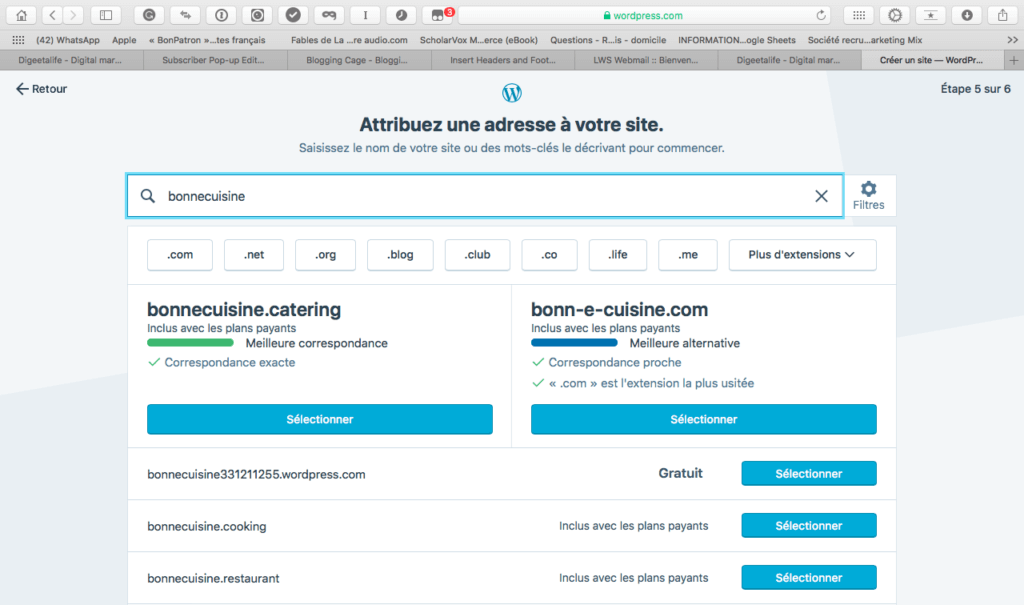Viewport: 1024px width, 605px height.
Task: Select the bonnecuisine.cooking domain
Action: click(808, 526)
